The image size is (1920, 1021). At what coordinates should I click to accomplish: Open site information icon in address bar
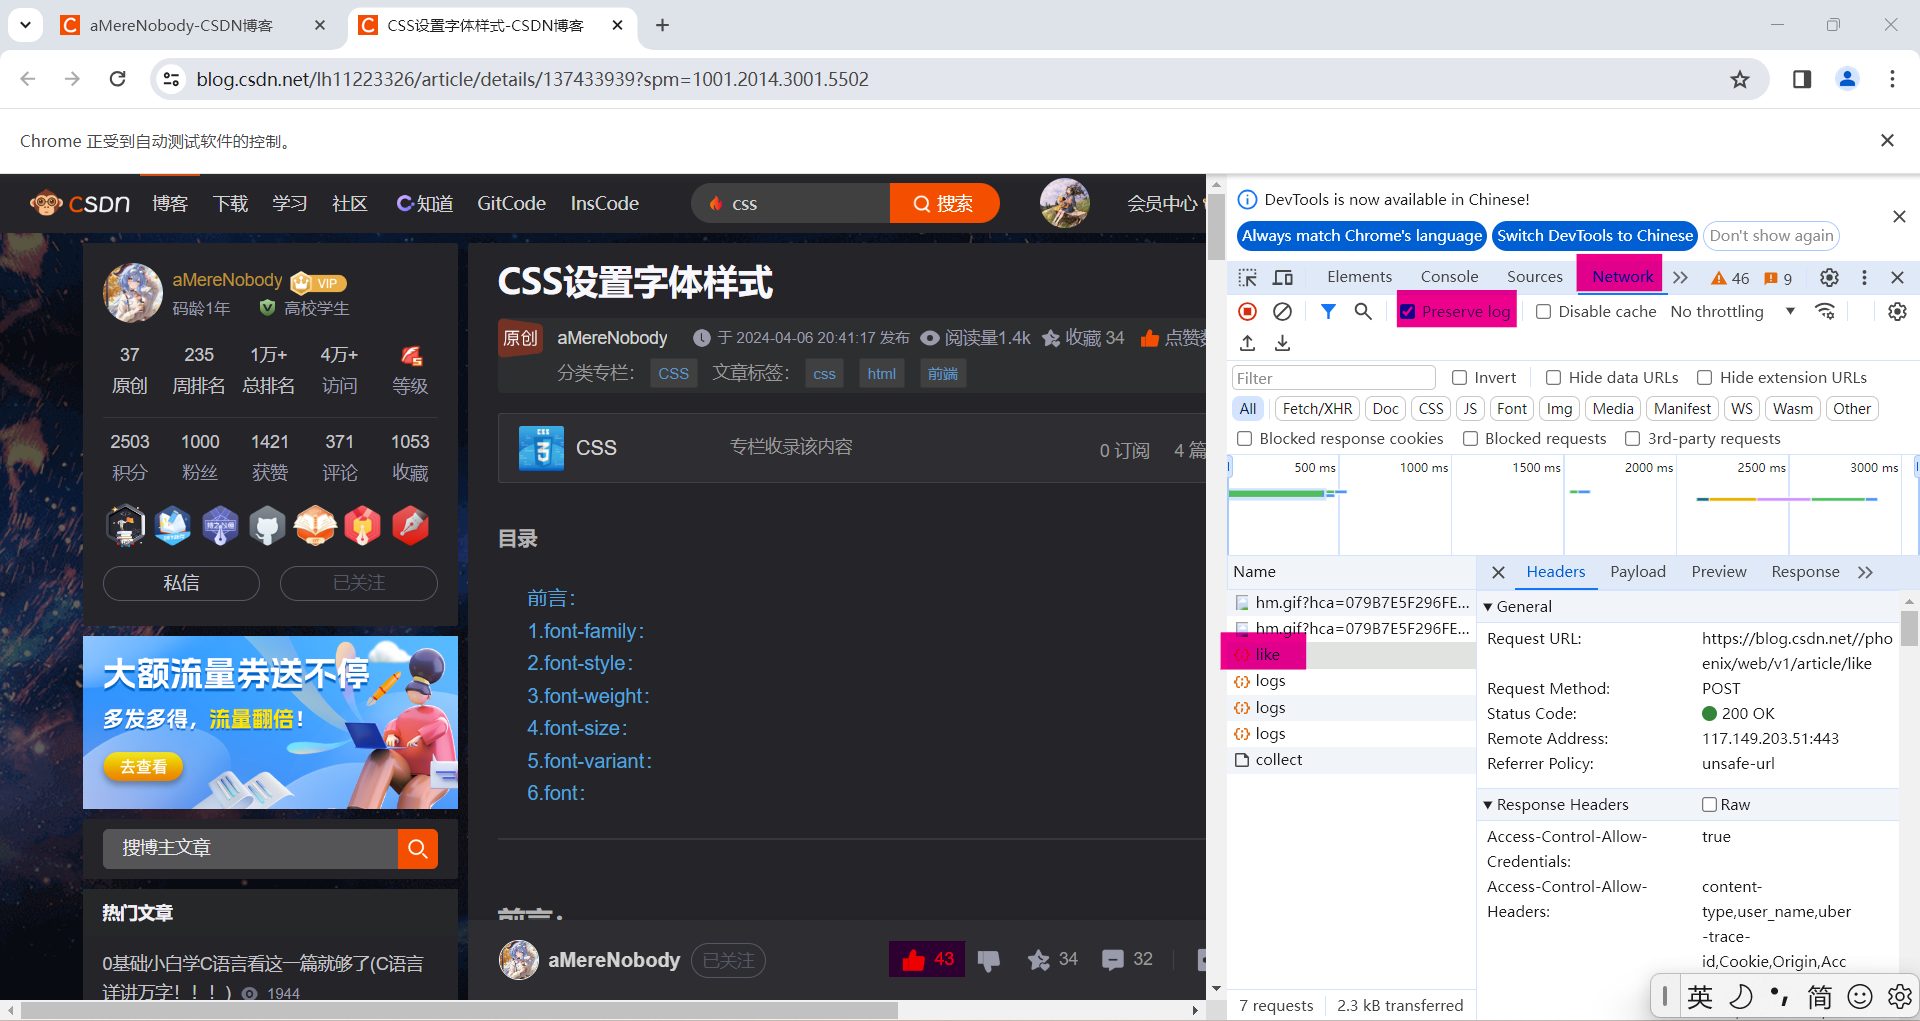pos(171,79)
